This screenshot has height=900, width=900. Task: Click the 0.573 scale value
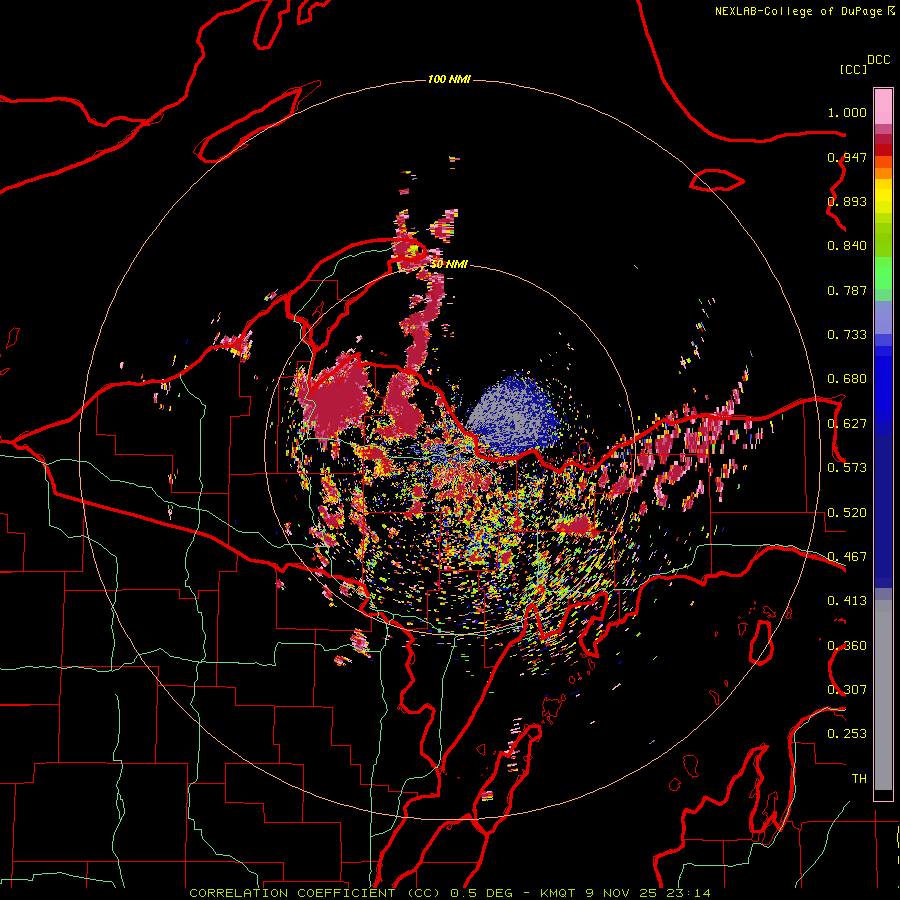(847, 468)
